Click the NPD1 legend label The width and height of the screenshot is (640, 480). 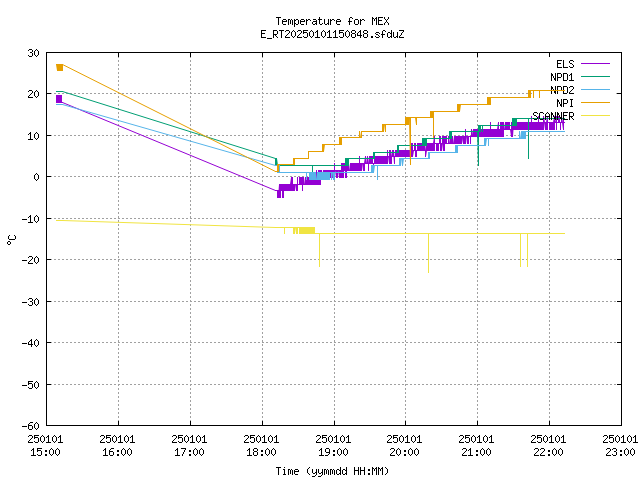pyautogui.click(x=562, y=77)
